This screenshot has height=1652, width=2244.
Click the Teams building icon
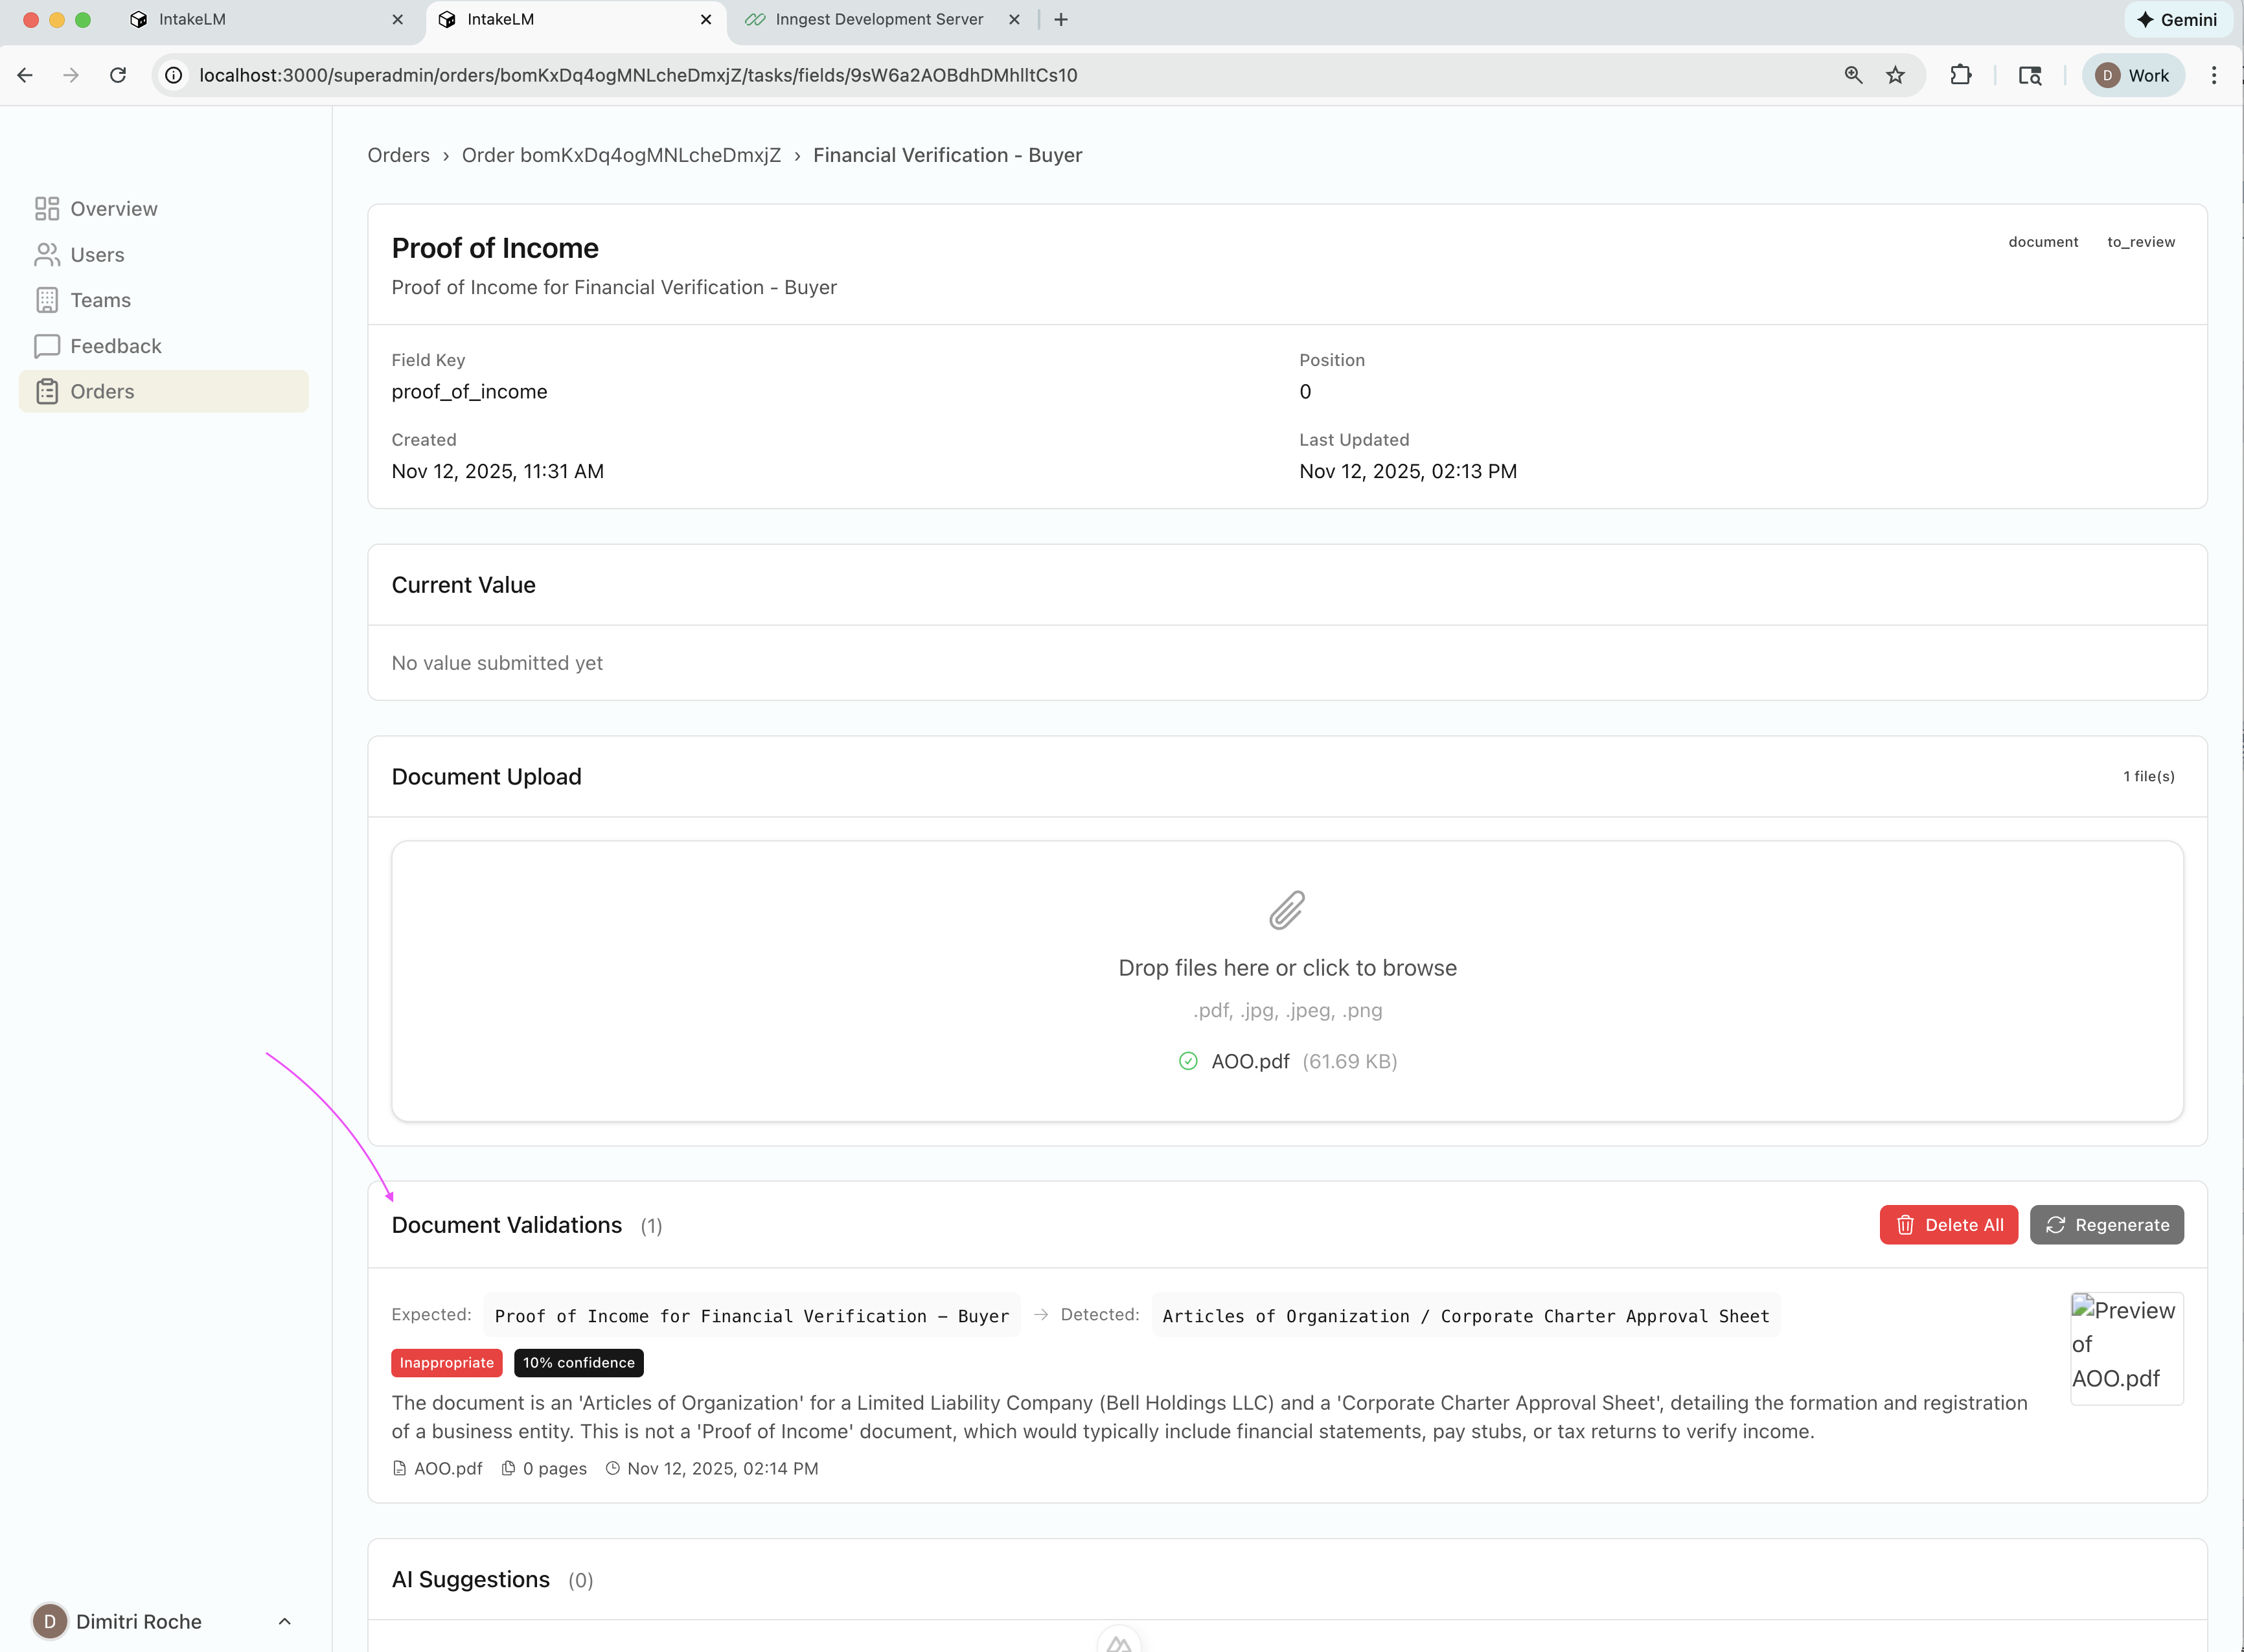click(x=47, y=300)
